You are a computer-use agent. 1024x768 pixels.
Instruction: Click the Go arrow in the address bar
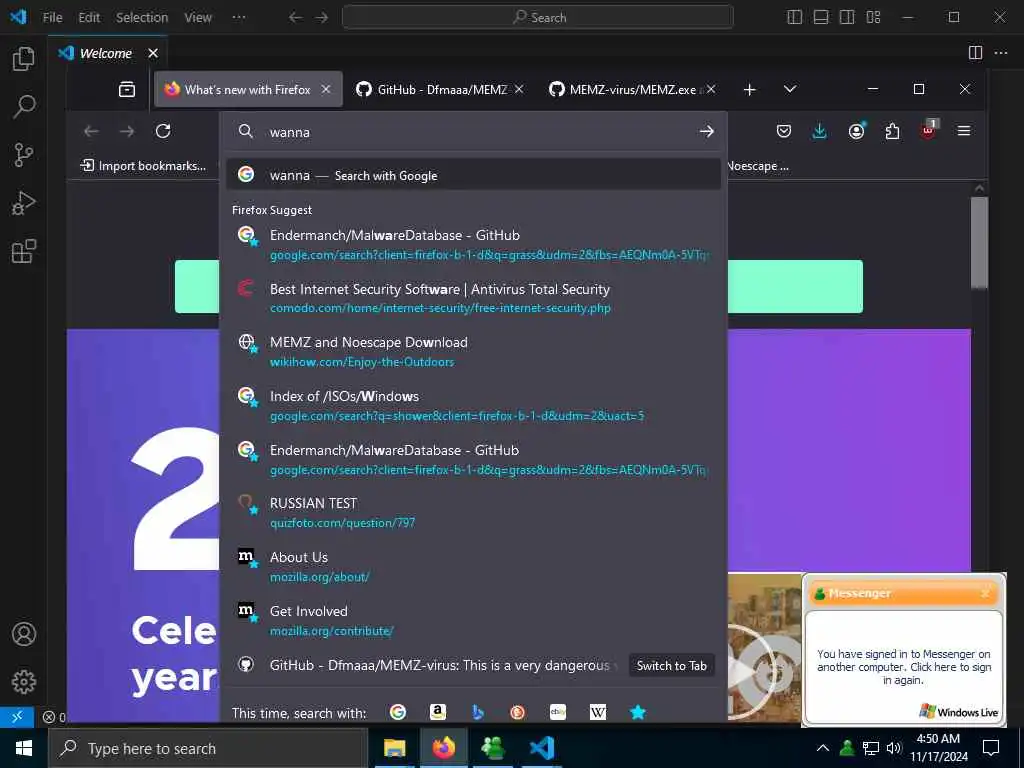tap(707, 132)
